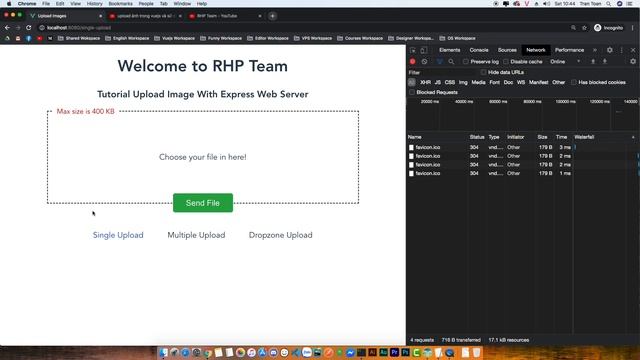Sort requests by the Status column header
640x360 pixels.
coord(477,137)
